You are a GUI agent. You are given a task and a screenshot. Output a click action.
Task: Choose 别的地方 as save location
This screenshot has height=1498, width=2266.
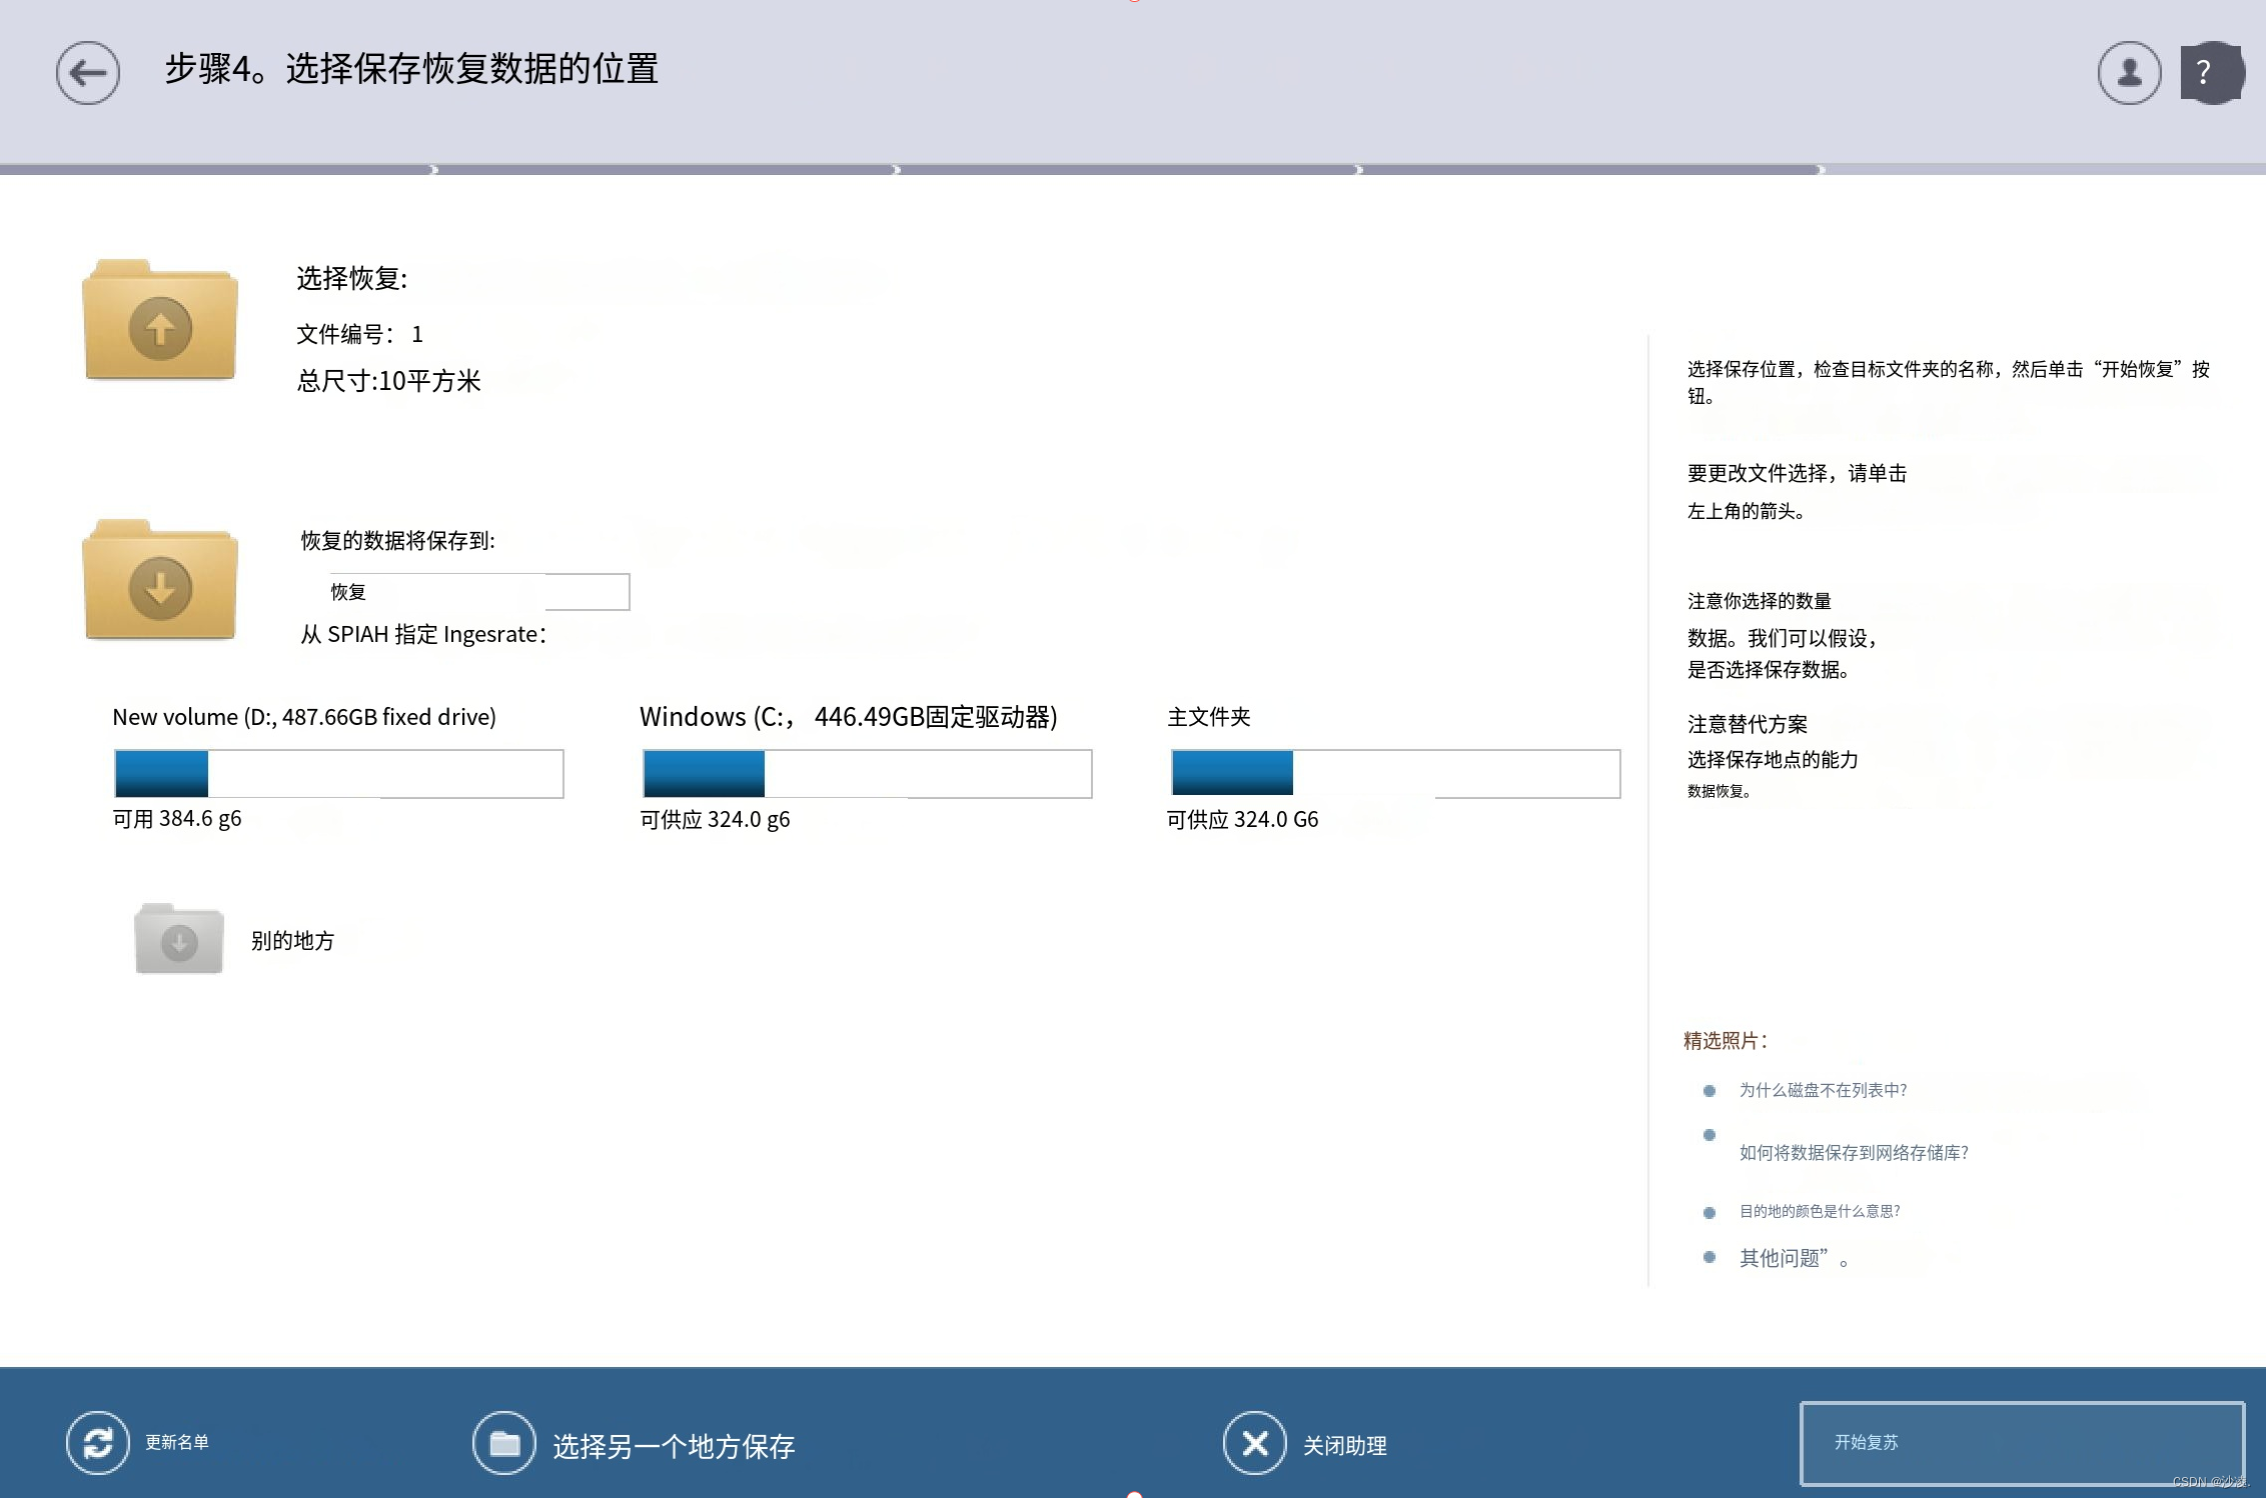tap(292, 941)
